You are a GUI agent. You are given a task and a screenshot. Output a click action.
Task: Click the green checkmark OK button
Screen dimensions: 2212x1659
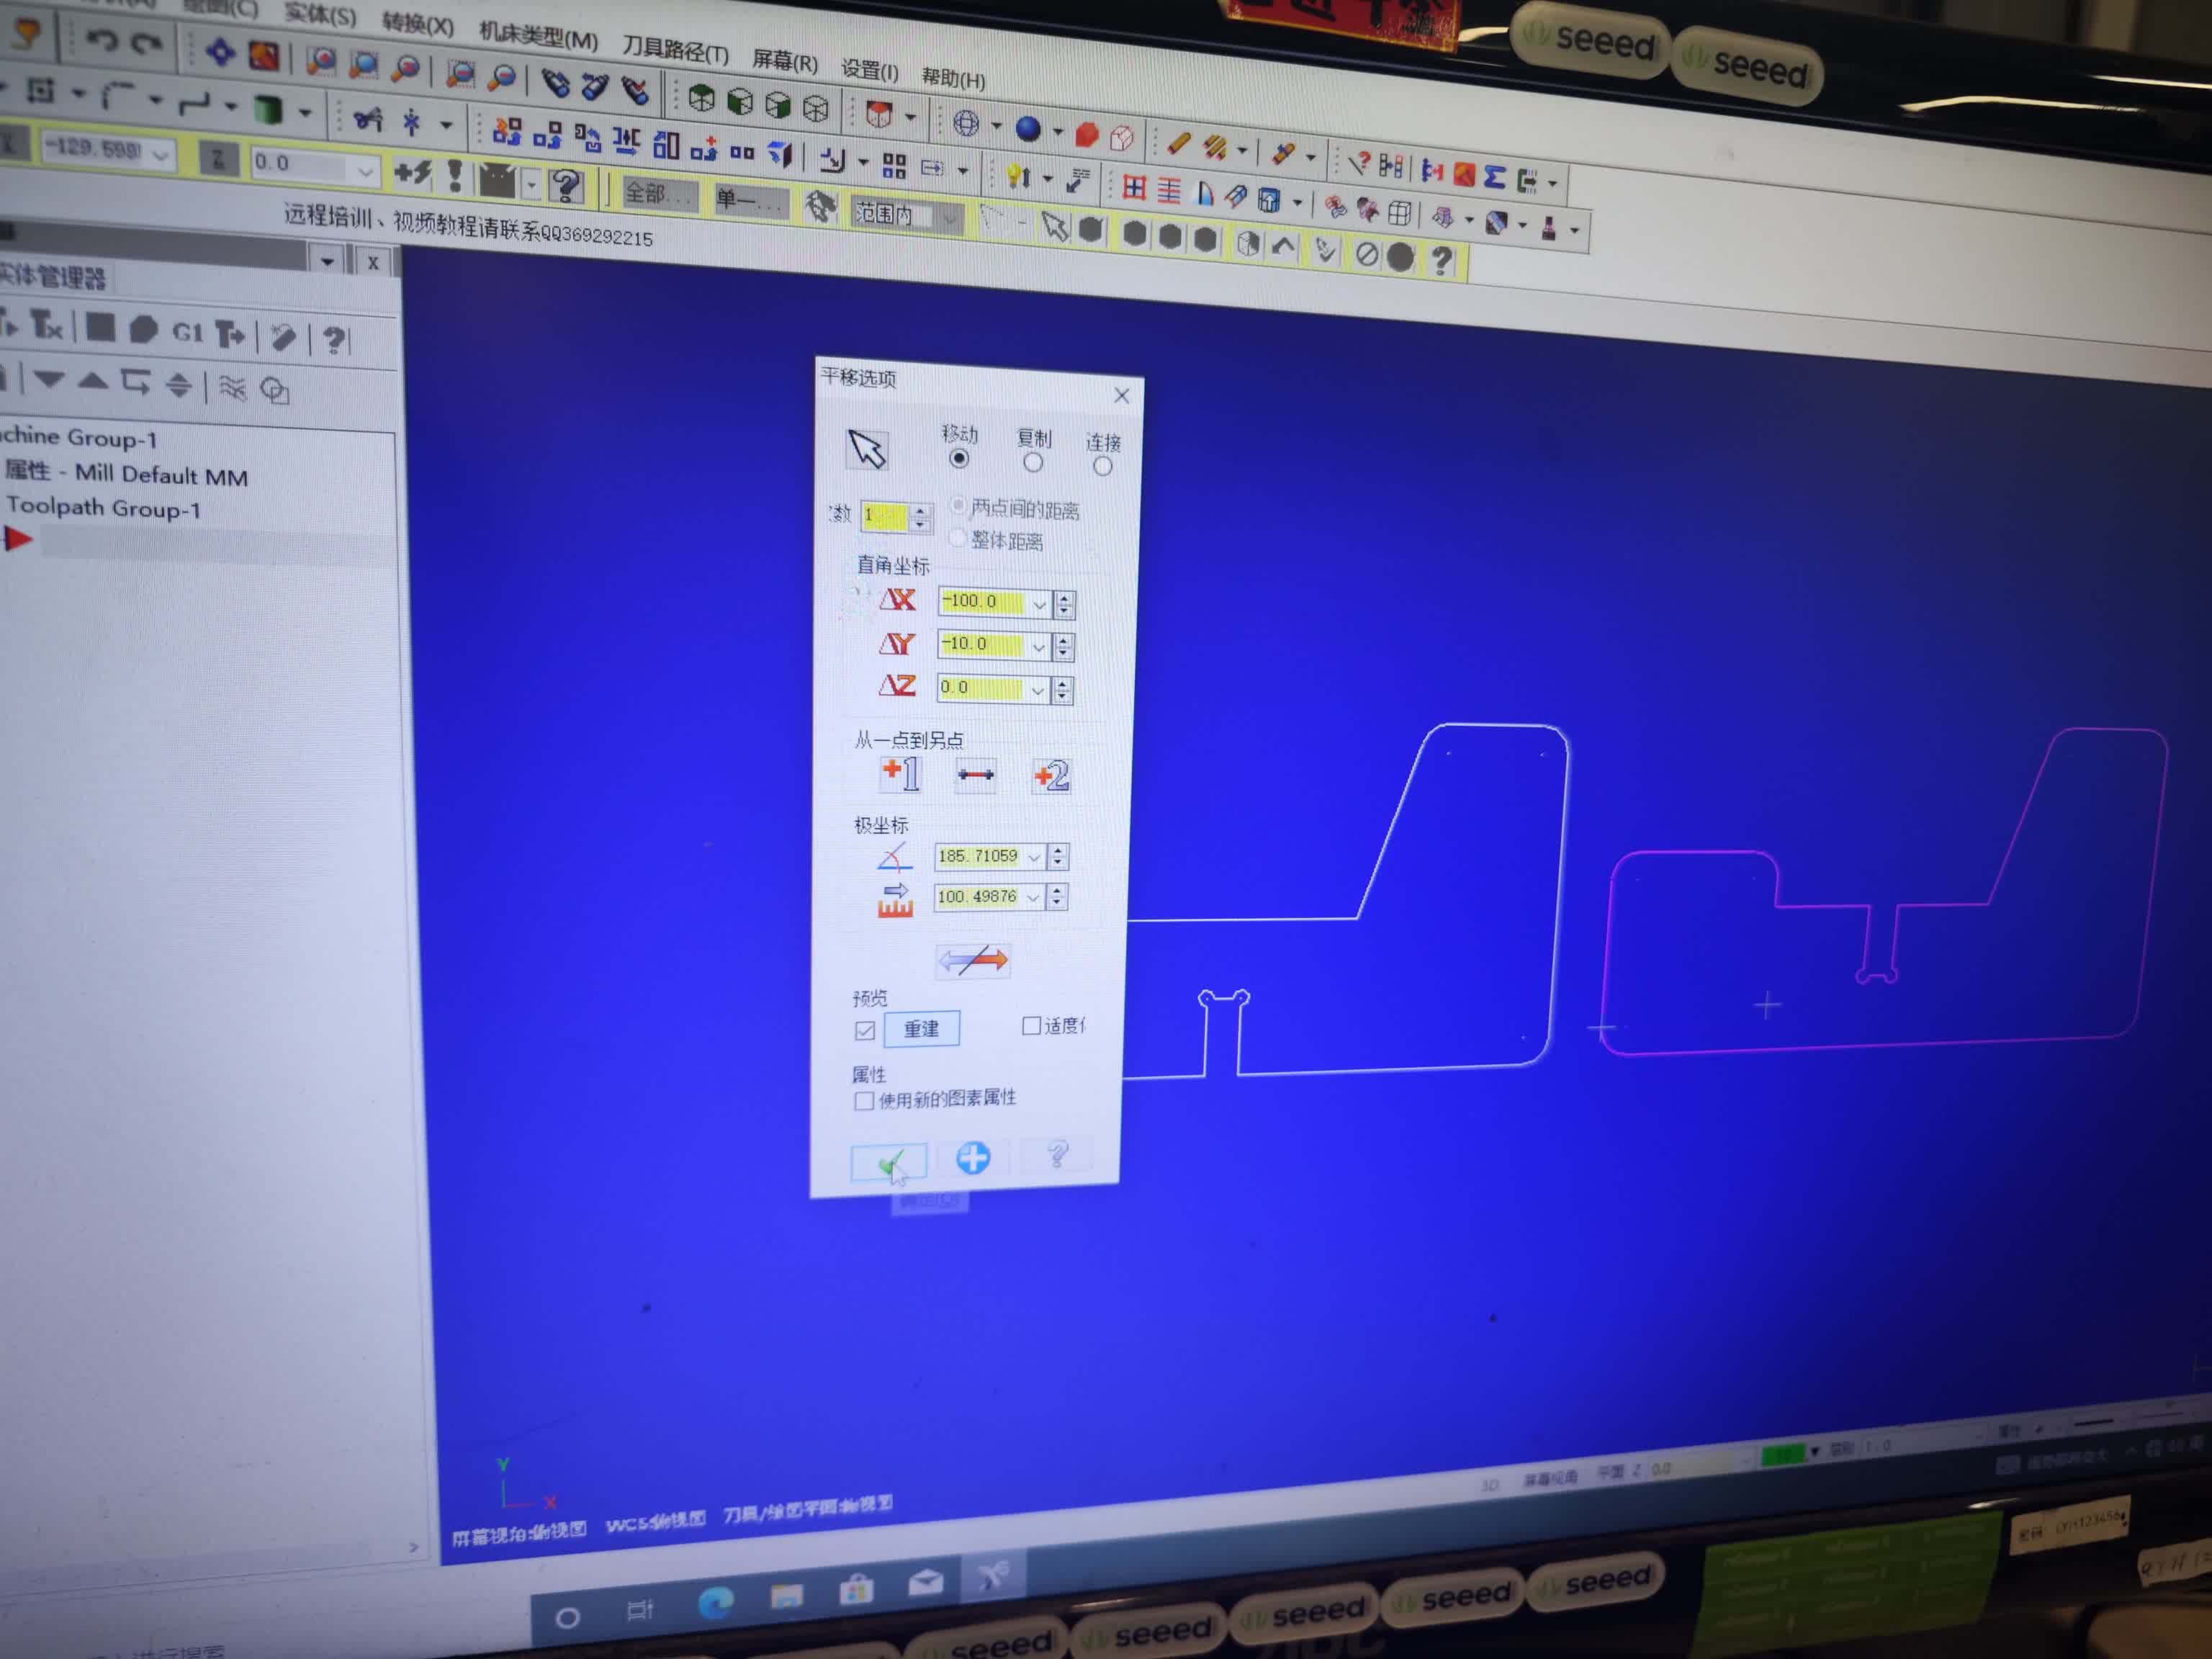click(x=888, y=1163)
